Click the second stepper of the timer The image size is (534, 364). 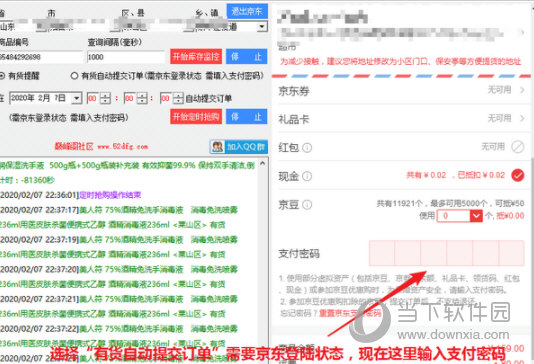point(178,98)
